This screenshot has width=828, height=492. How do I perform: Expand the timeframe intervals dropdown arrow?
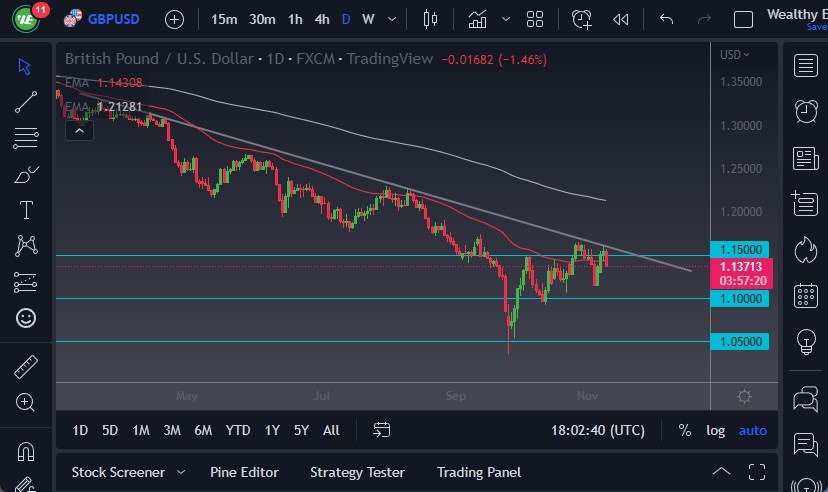(x=391, y=19)
